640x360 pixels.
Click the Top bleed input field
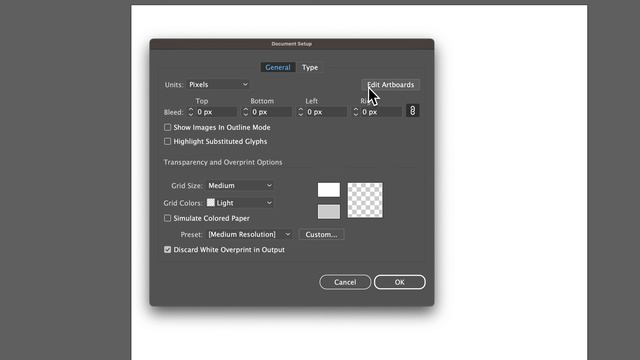(216, 112)
